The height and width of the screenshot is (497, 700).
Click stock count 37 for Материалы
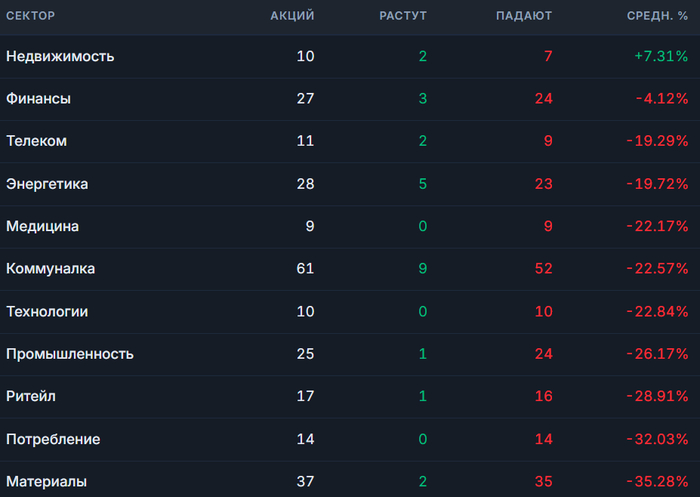pyautogui.click(x=305, y=482)
